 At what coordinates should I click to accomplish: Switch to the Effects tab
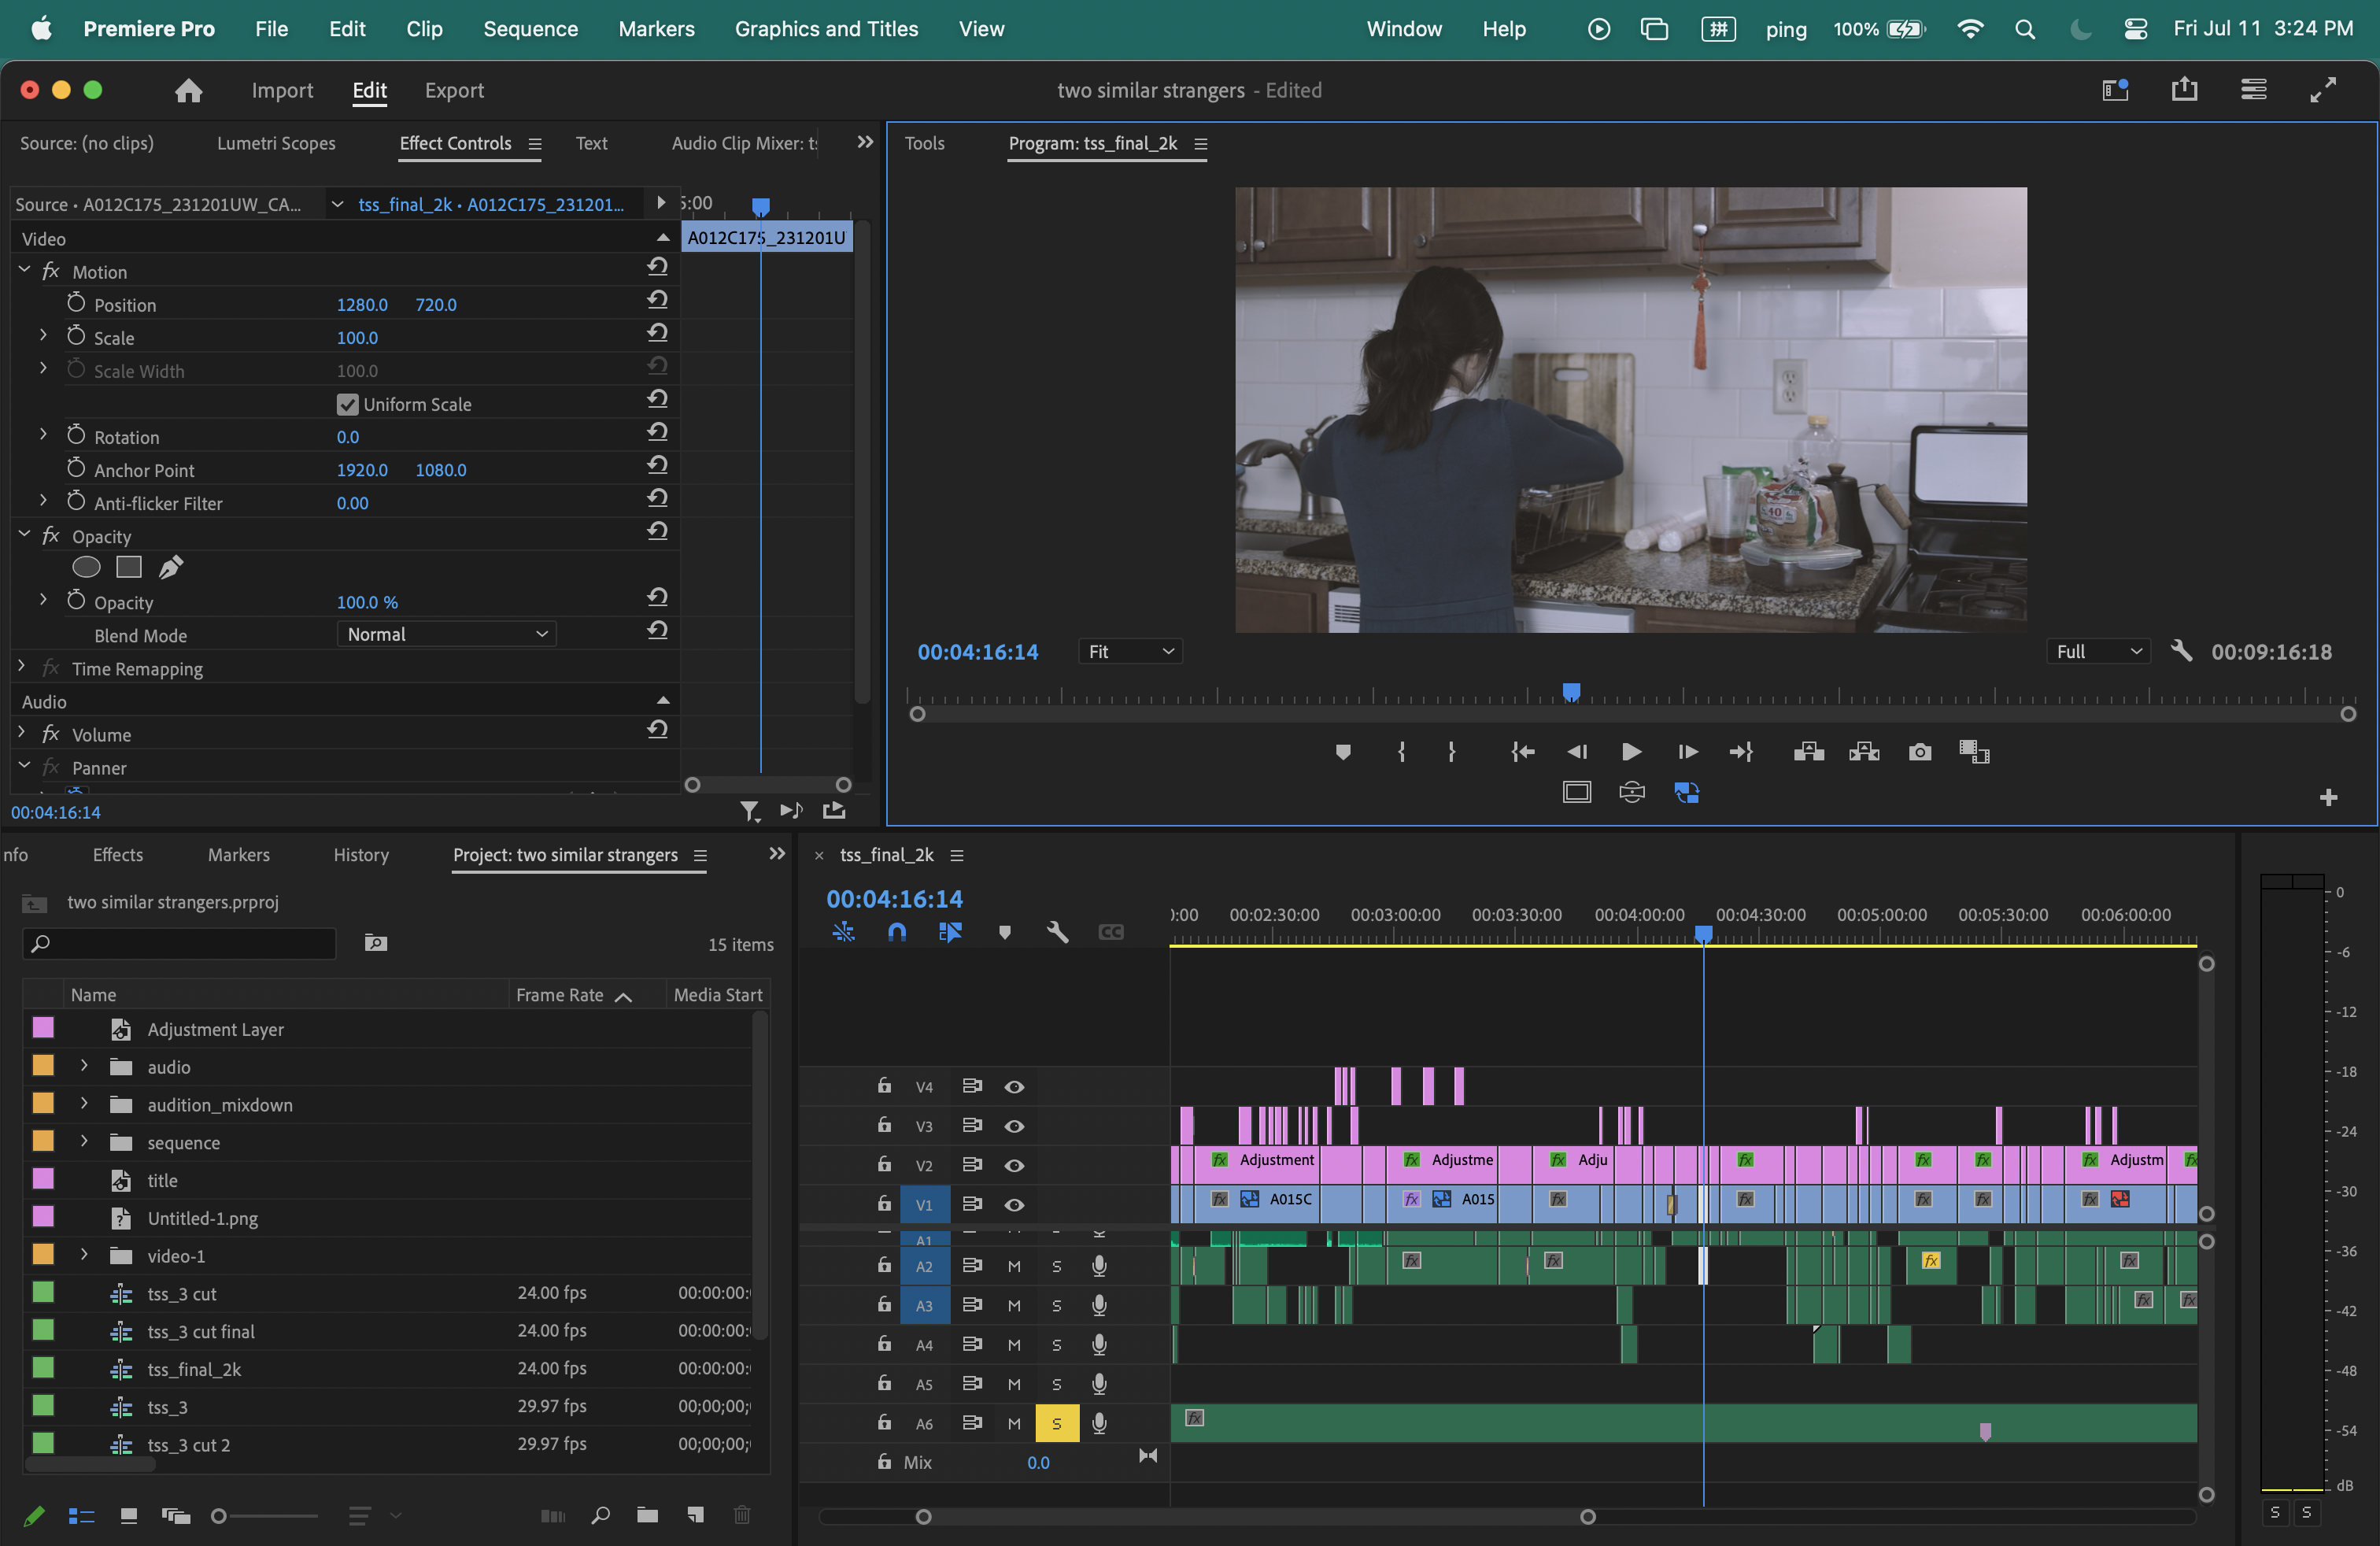[118, 855]
